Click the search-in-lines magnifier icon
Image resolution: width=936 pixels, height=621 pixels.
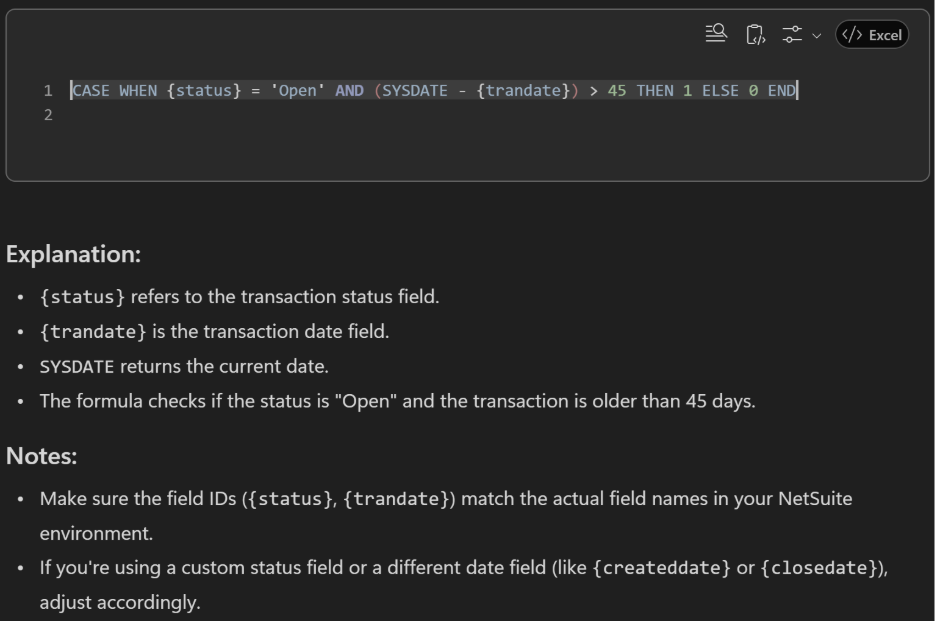tap(716, 34)
